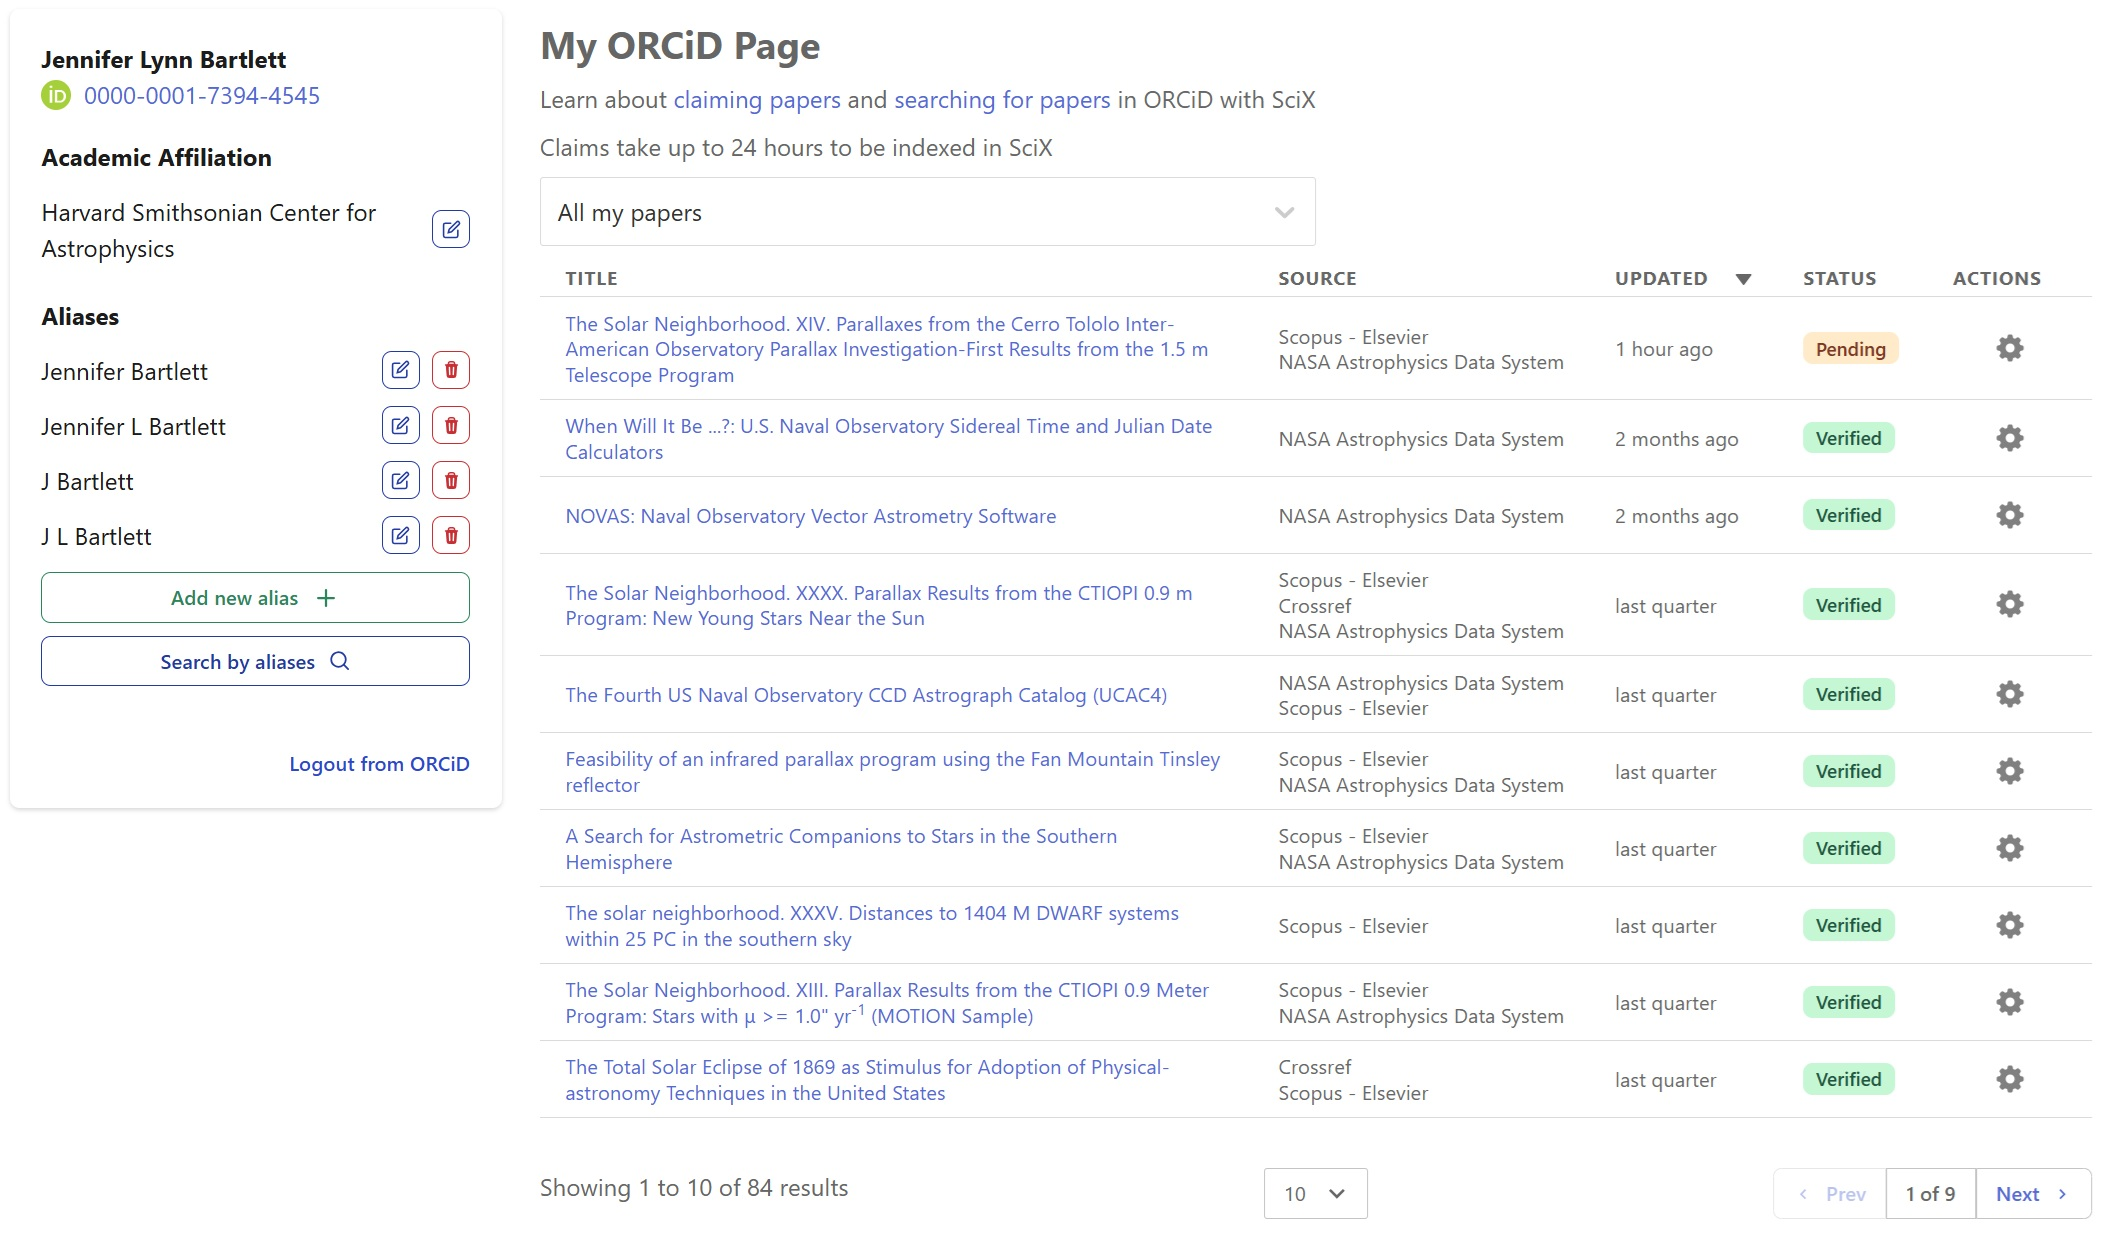Click Verified badge for When Will It Be paper
This screenshot has width=2111, height=1242.
(x=1848, y=438)
